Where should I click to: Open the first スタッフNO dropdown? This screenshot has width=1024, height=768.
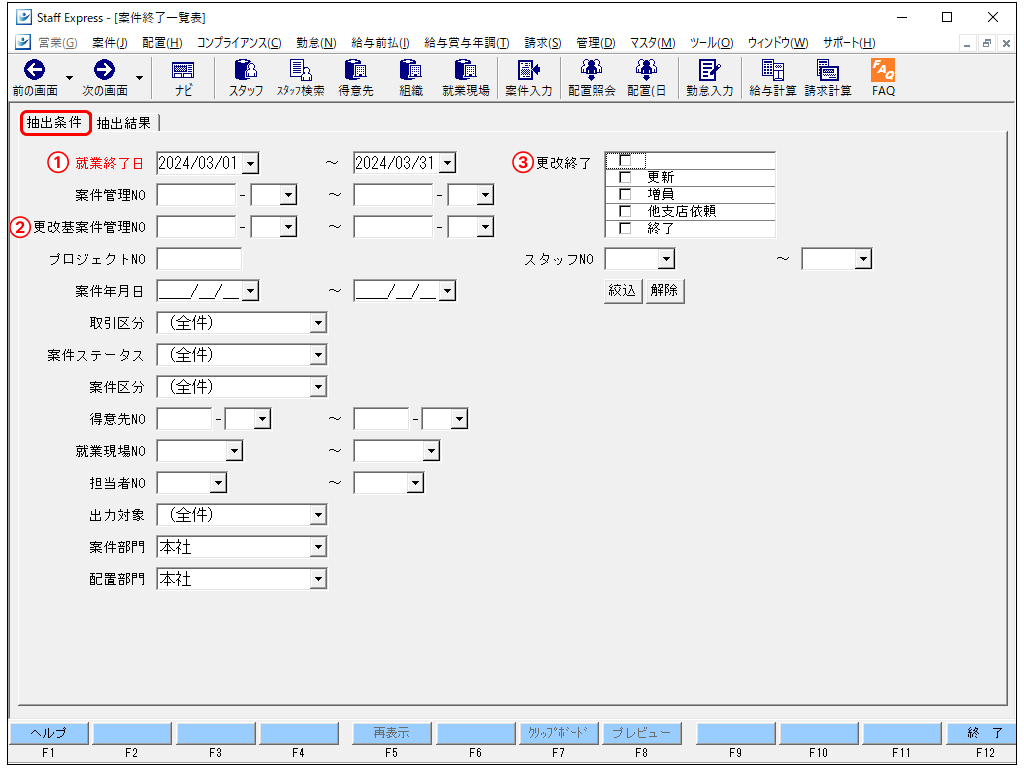pos(666,259)
